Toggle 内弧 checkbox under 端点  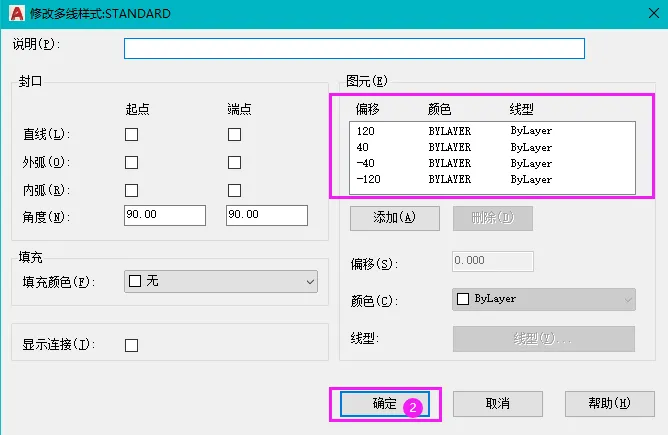pyautogui.click(x=234, y=190)
